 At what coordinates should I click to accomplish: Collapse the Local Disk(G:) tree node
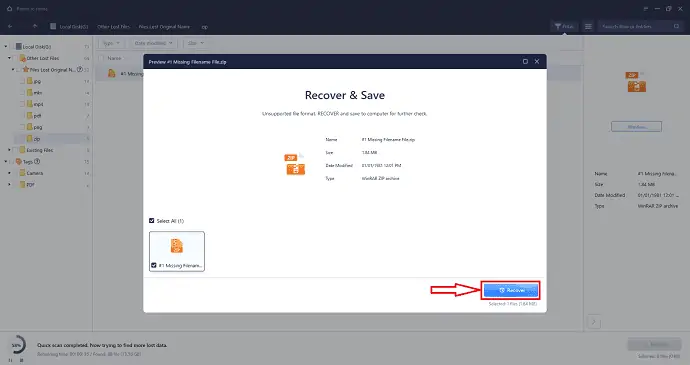[x=6, y=46]
